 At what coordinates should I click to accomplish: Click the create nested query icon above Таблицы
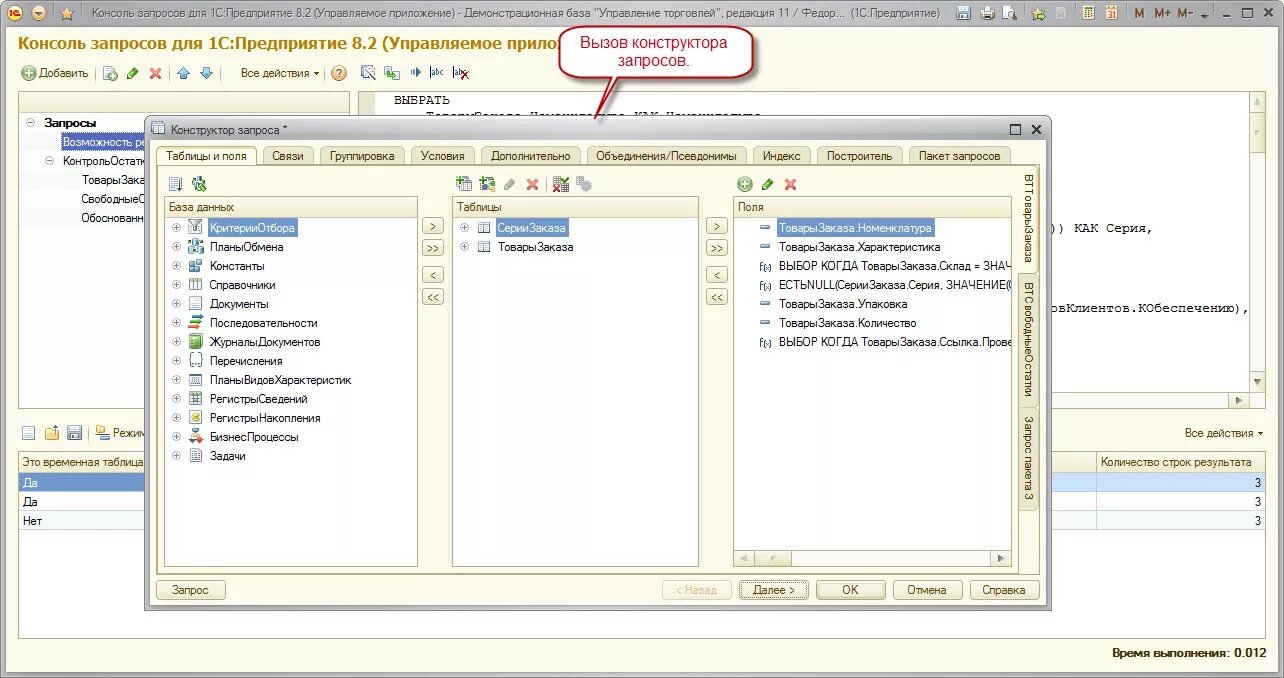click(463, 184)
